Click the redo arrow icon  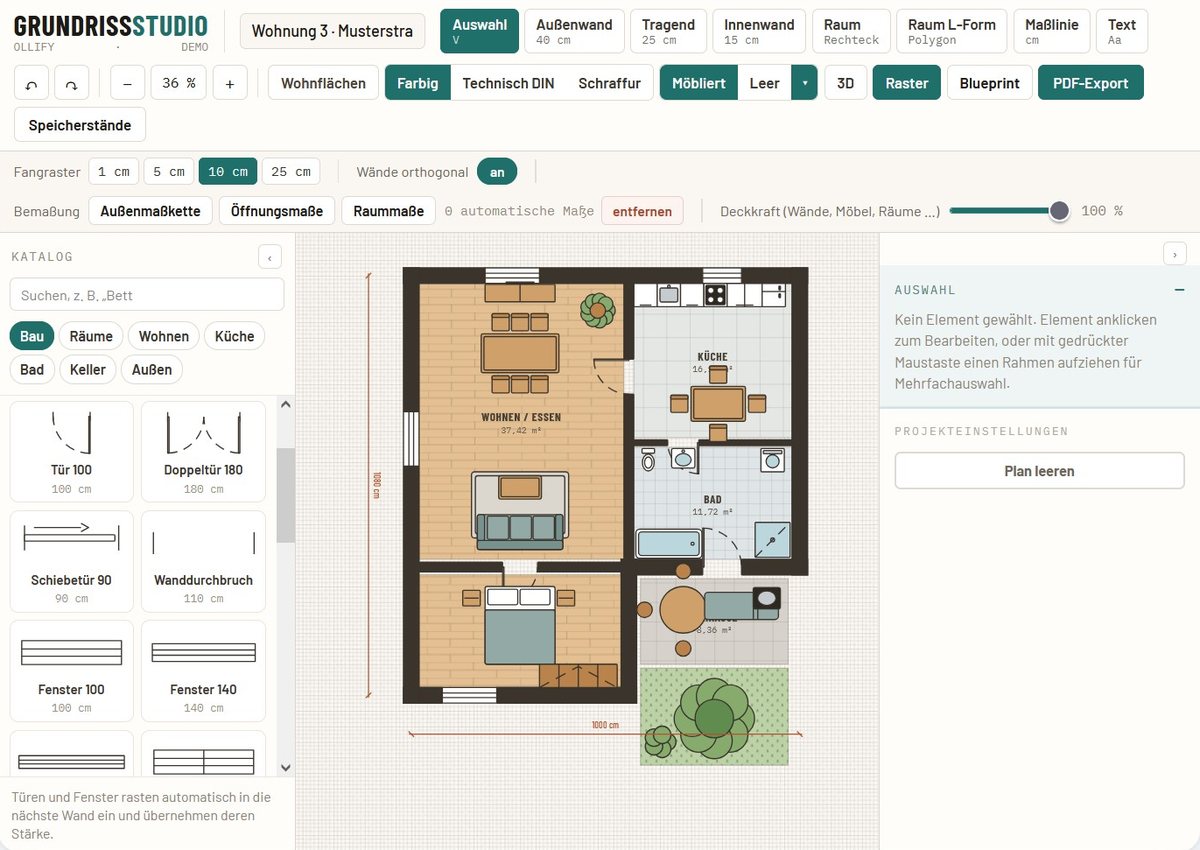[71, 84]
